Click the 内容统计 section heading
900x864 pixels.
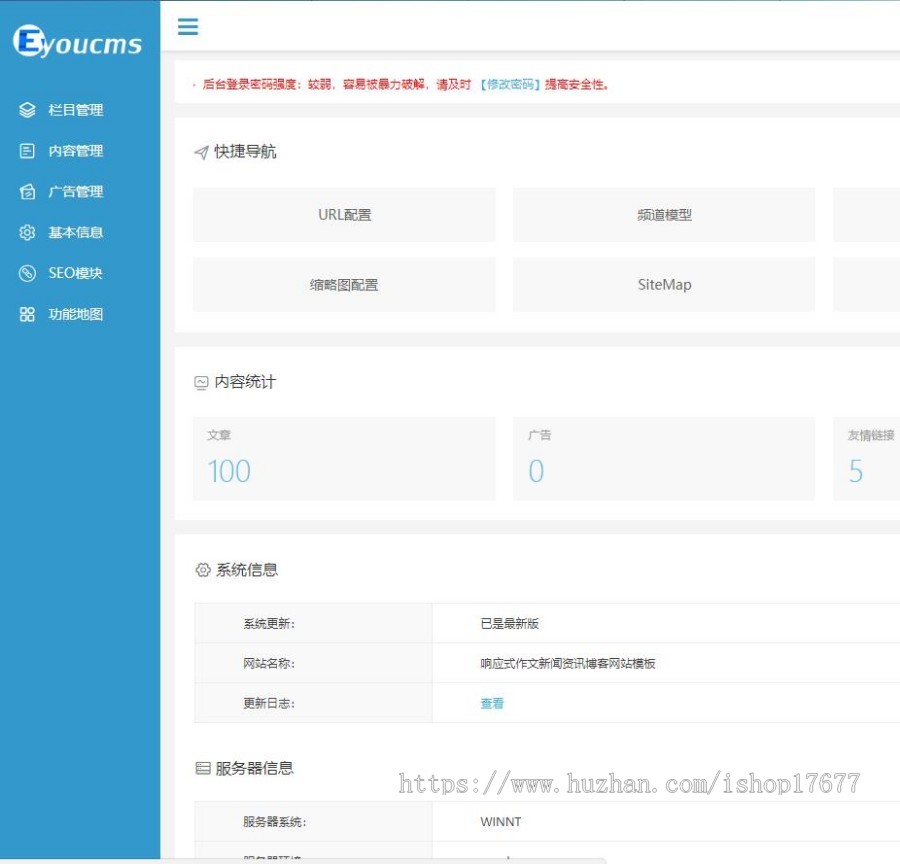pyautogui.click(x=245, y=382)
